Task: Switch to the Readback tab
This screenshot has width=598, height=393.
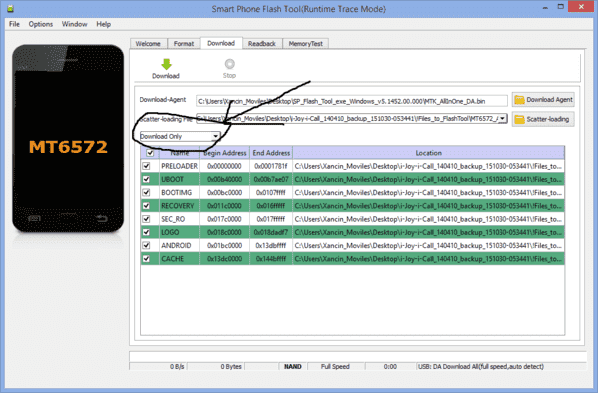Action: pos(262,43)
